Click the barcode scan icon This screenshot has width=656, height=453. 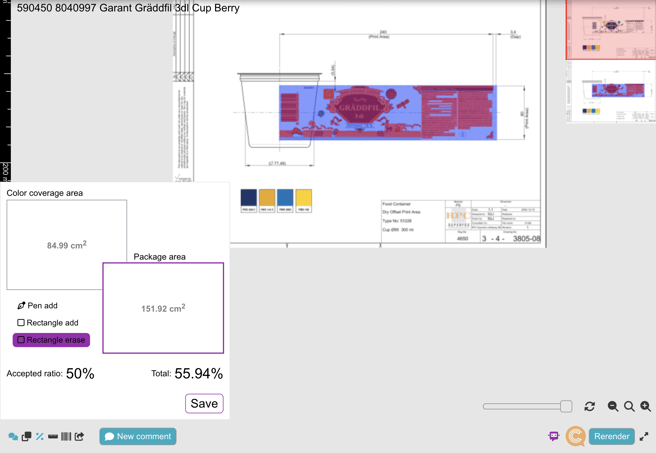66,437
